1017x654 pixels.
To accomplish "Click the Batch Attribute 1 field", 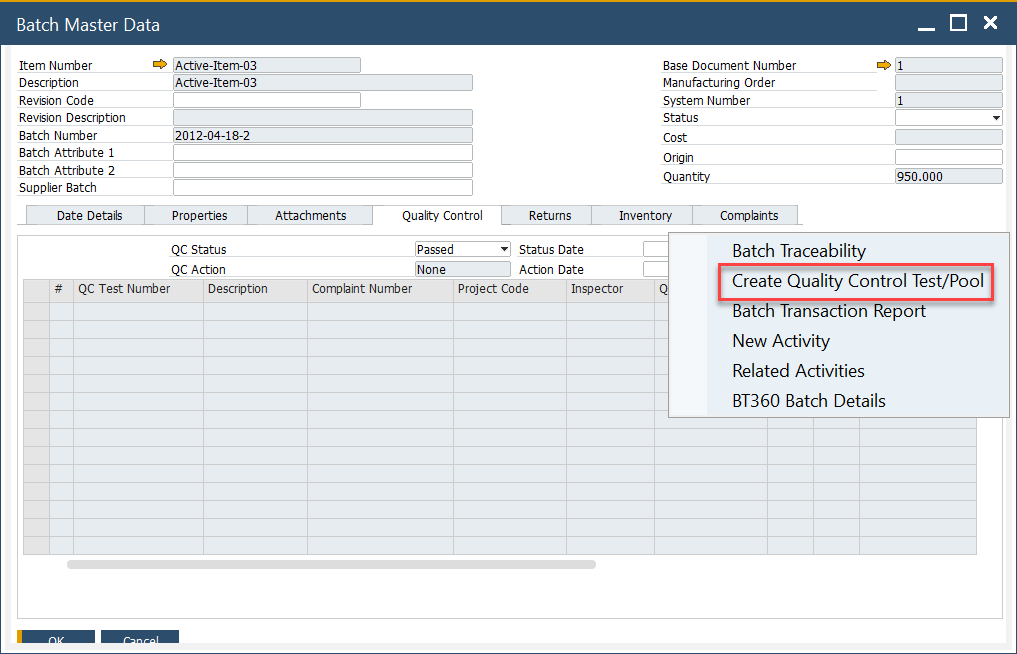I will point(322,153).
